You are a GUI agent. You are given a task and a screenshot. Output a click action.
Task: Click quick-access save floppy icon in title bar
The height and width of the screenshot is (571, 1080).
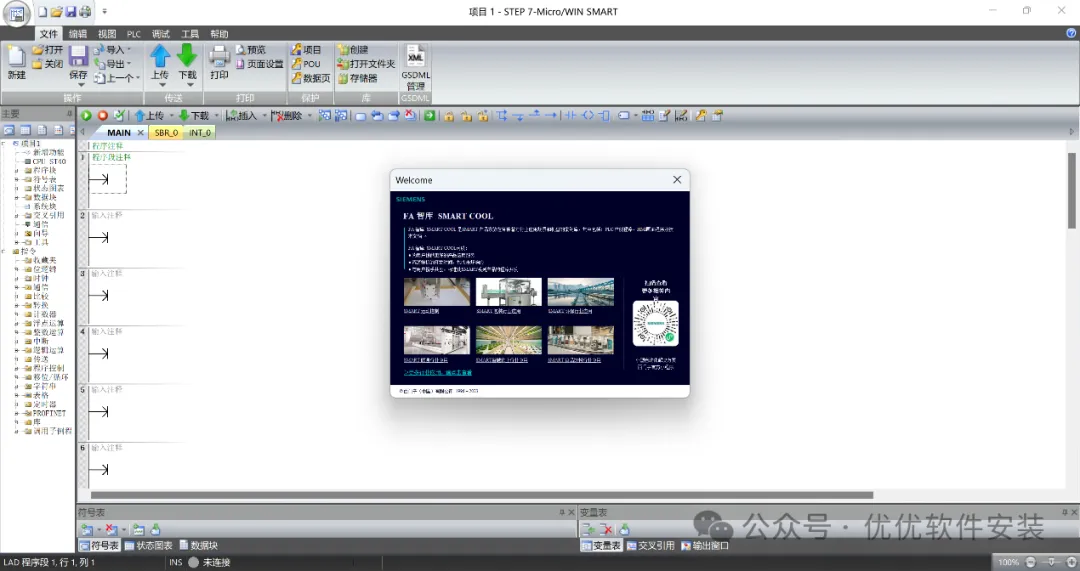point(71,12)
